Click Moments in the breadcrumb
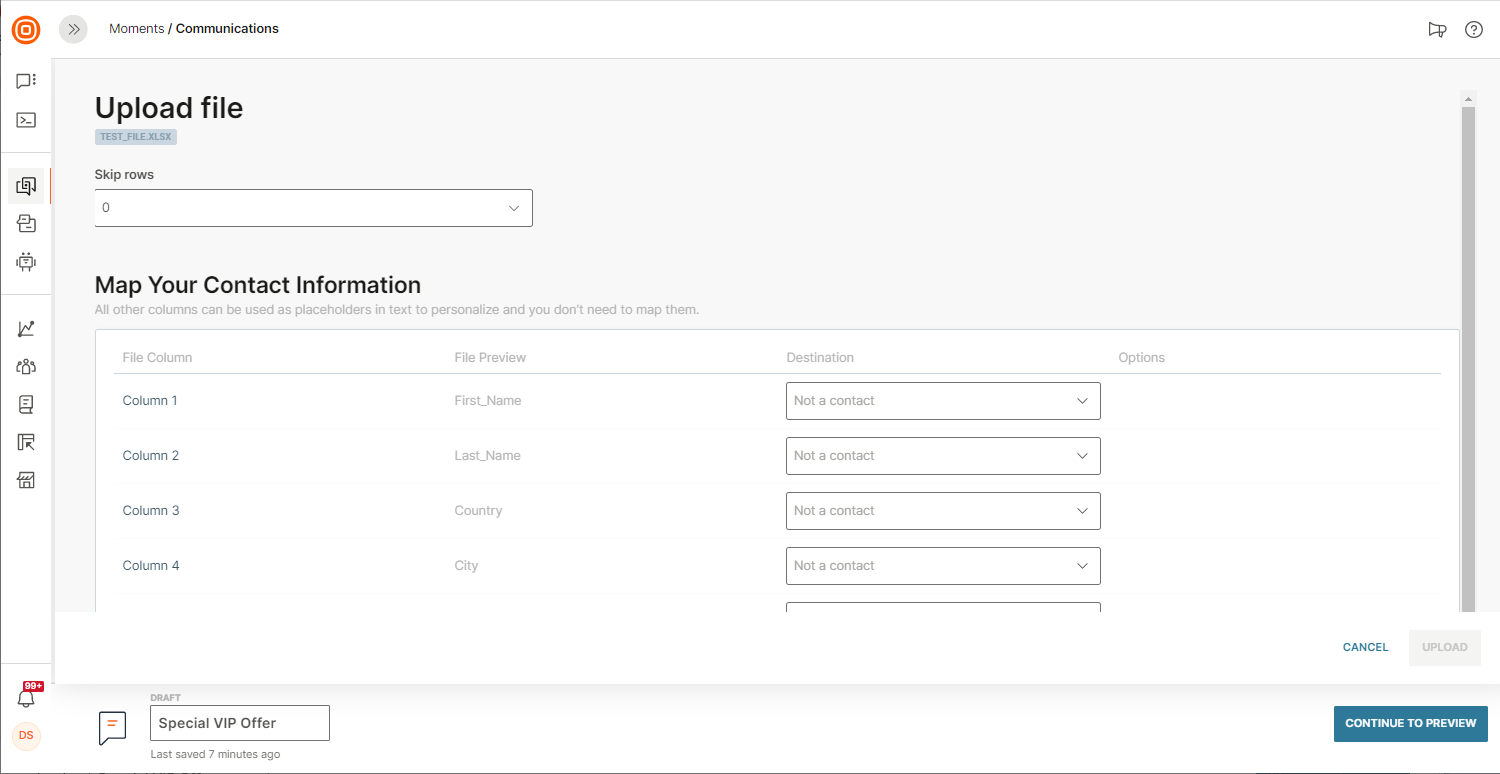Viewport: 1500px width, 774px height. [136, 29]
